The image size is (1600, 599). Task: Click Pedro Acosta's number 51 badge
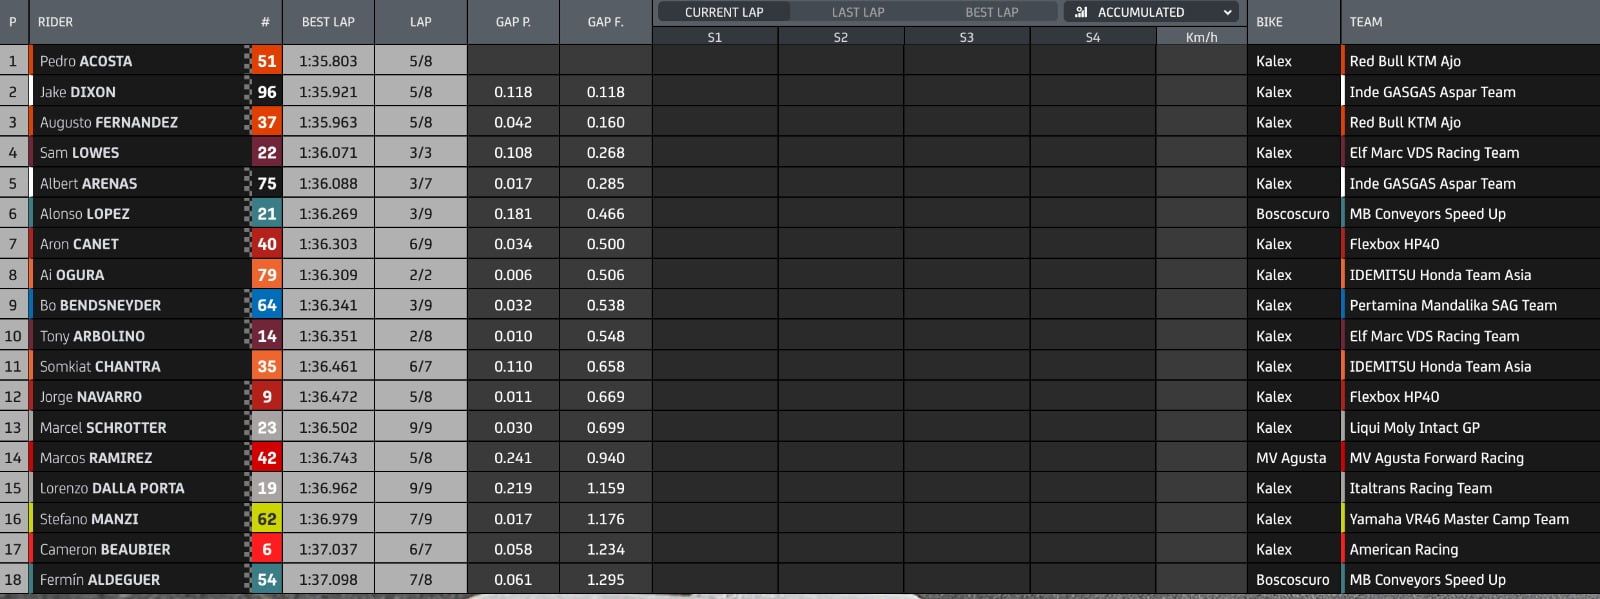point(266,61)
